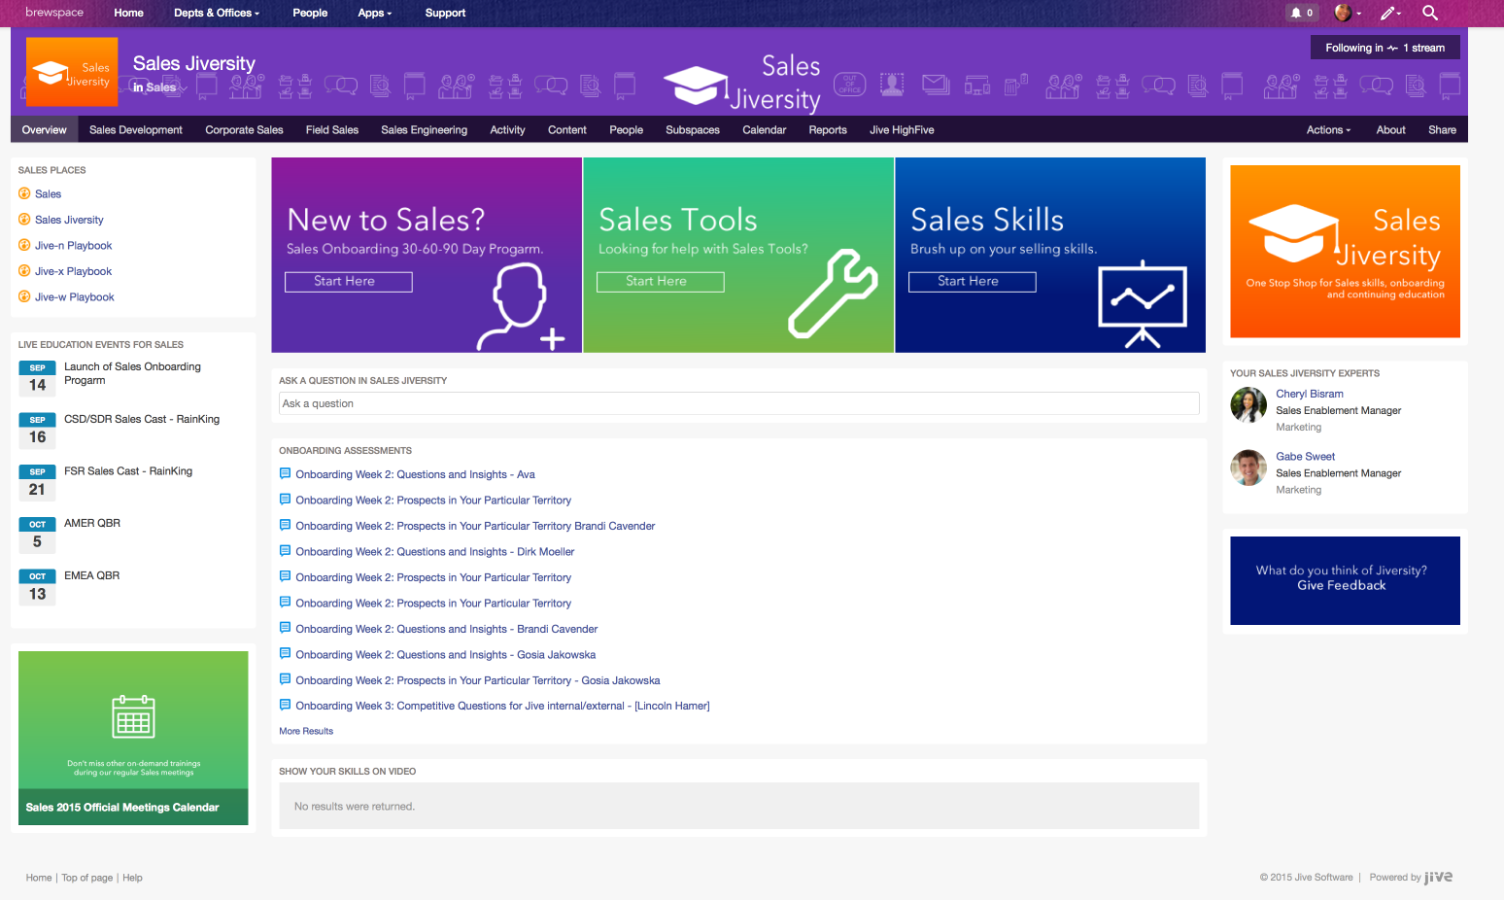Viewport: 1504px width, 900px height.
Task: Open the search magnifier icon
Action: (1430, 13)
